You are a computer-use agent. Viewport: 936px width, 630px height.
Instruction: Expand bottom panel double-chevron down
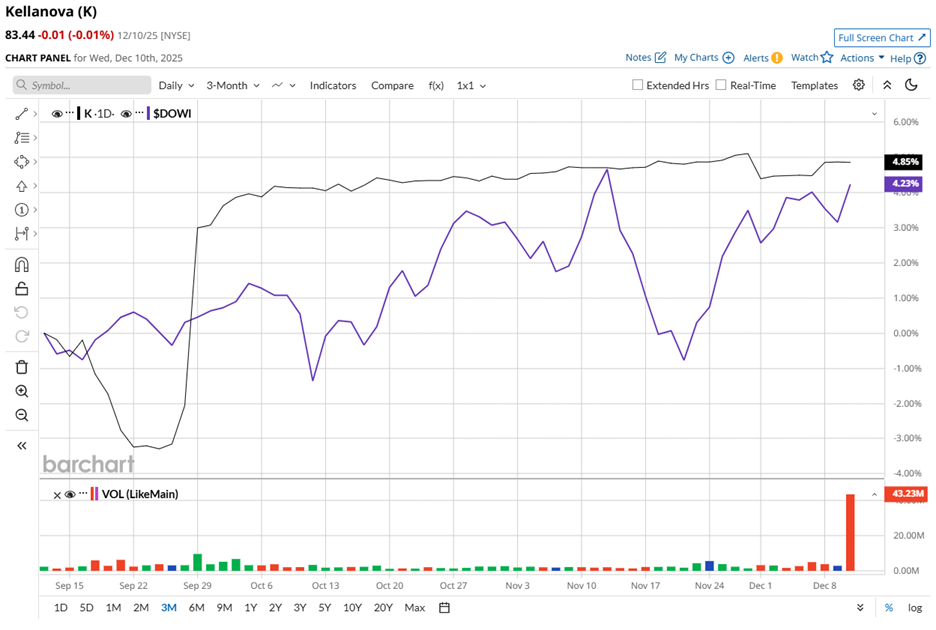860,607
